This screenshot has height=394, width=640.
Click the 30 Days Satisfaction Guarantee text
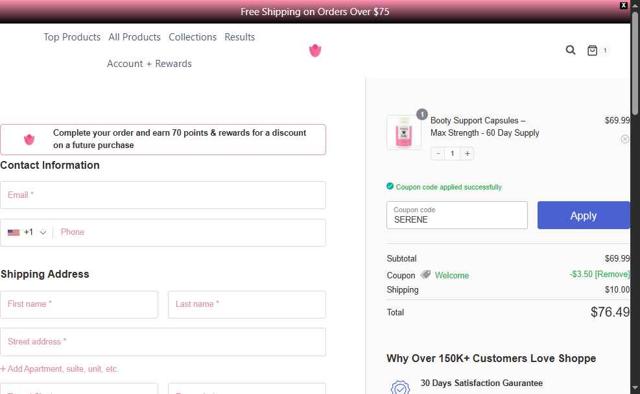pyautogui.click(x=482, y=383)
